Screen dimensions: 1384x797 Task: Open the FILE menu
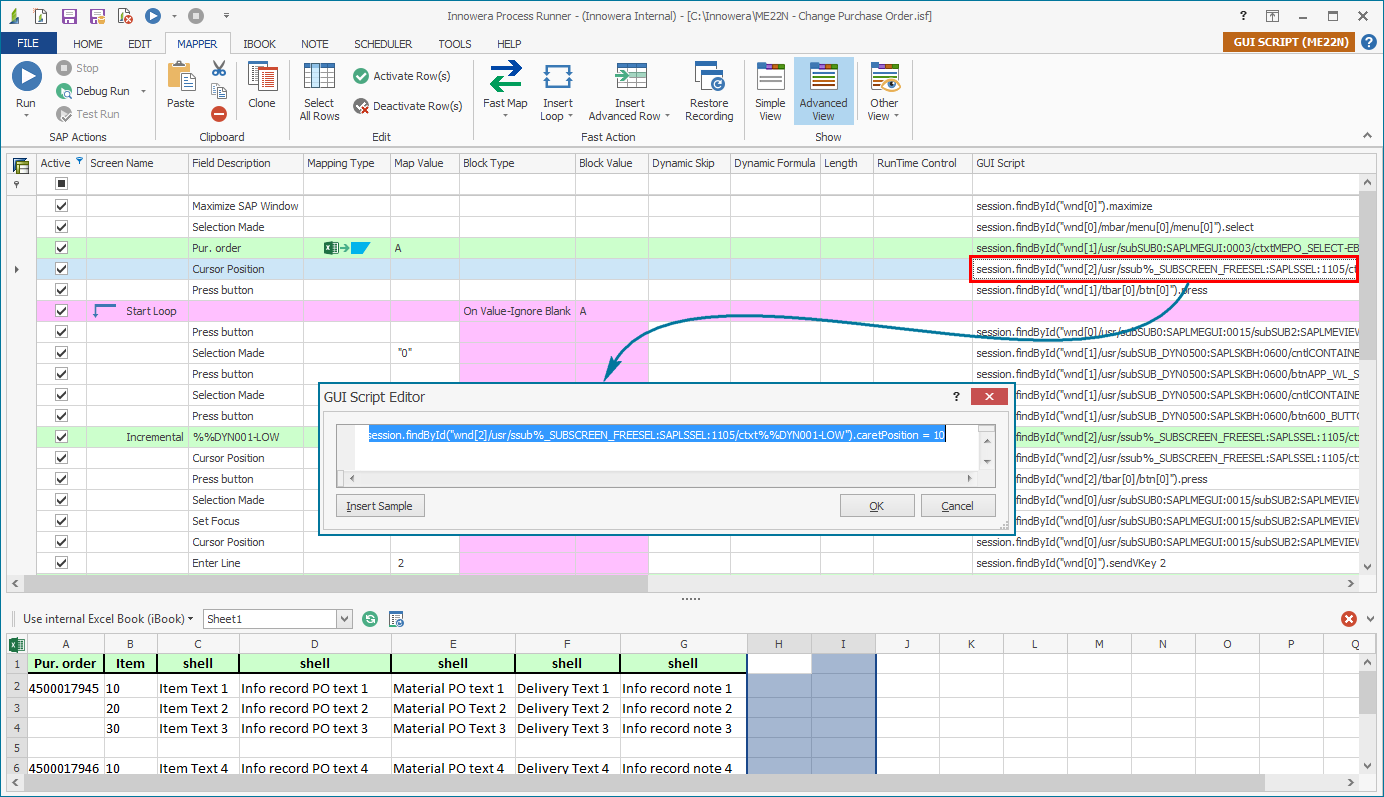[29, 43]
